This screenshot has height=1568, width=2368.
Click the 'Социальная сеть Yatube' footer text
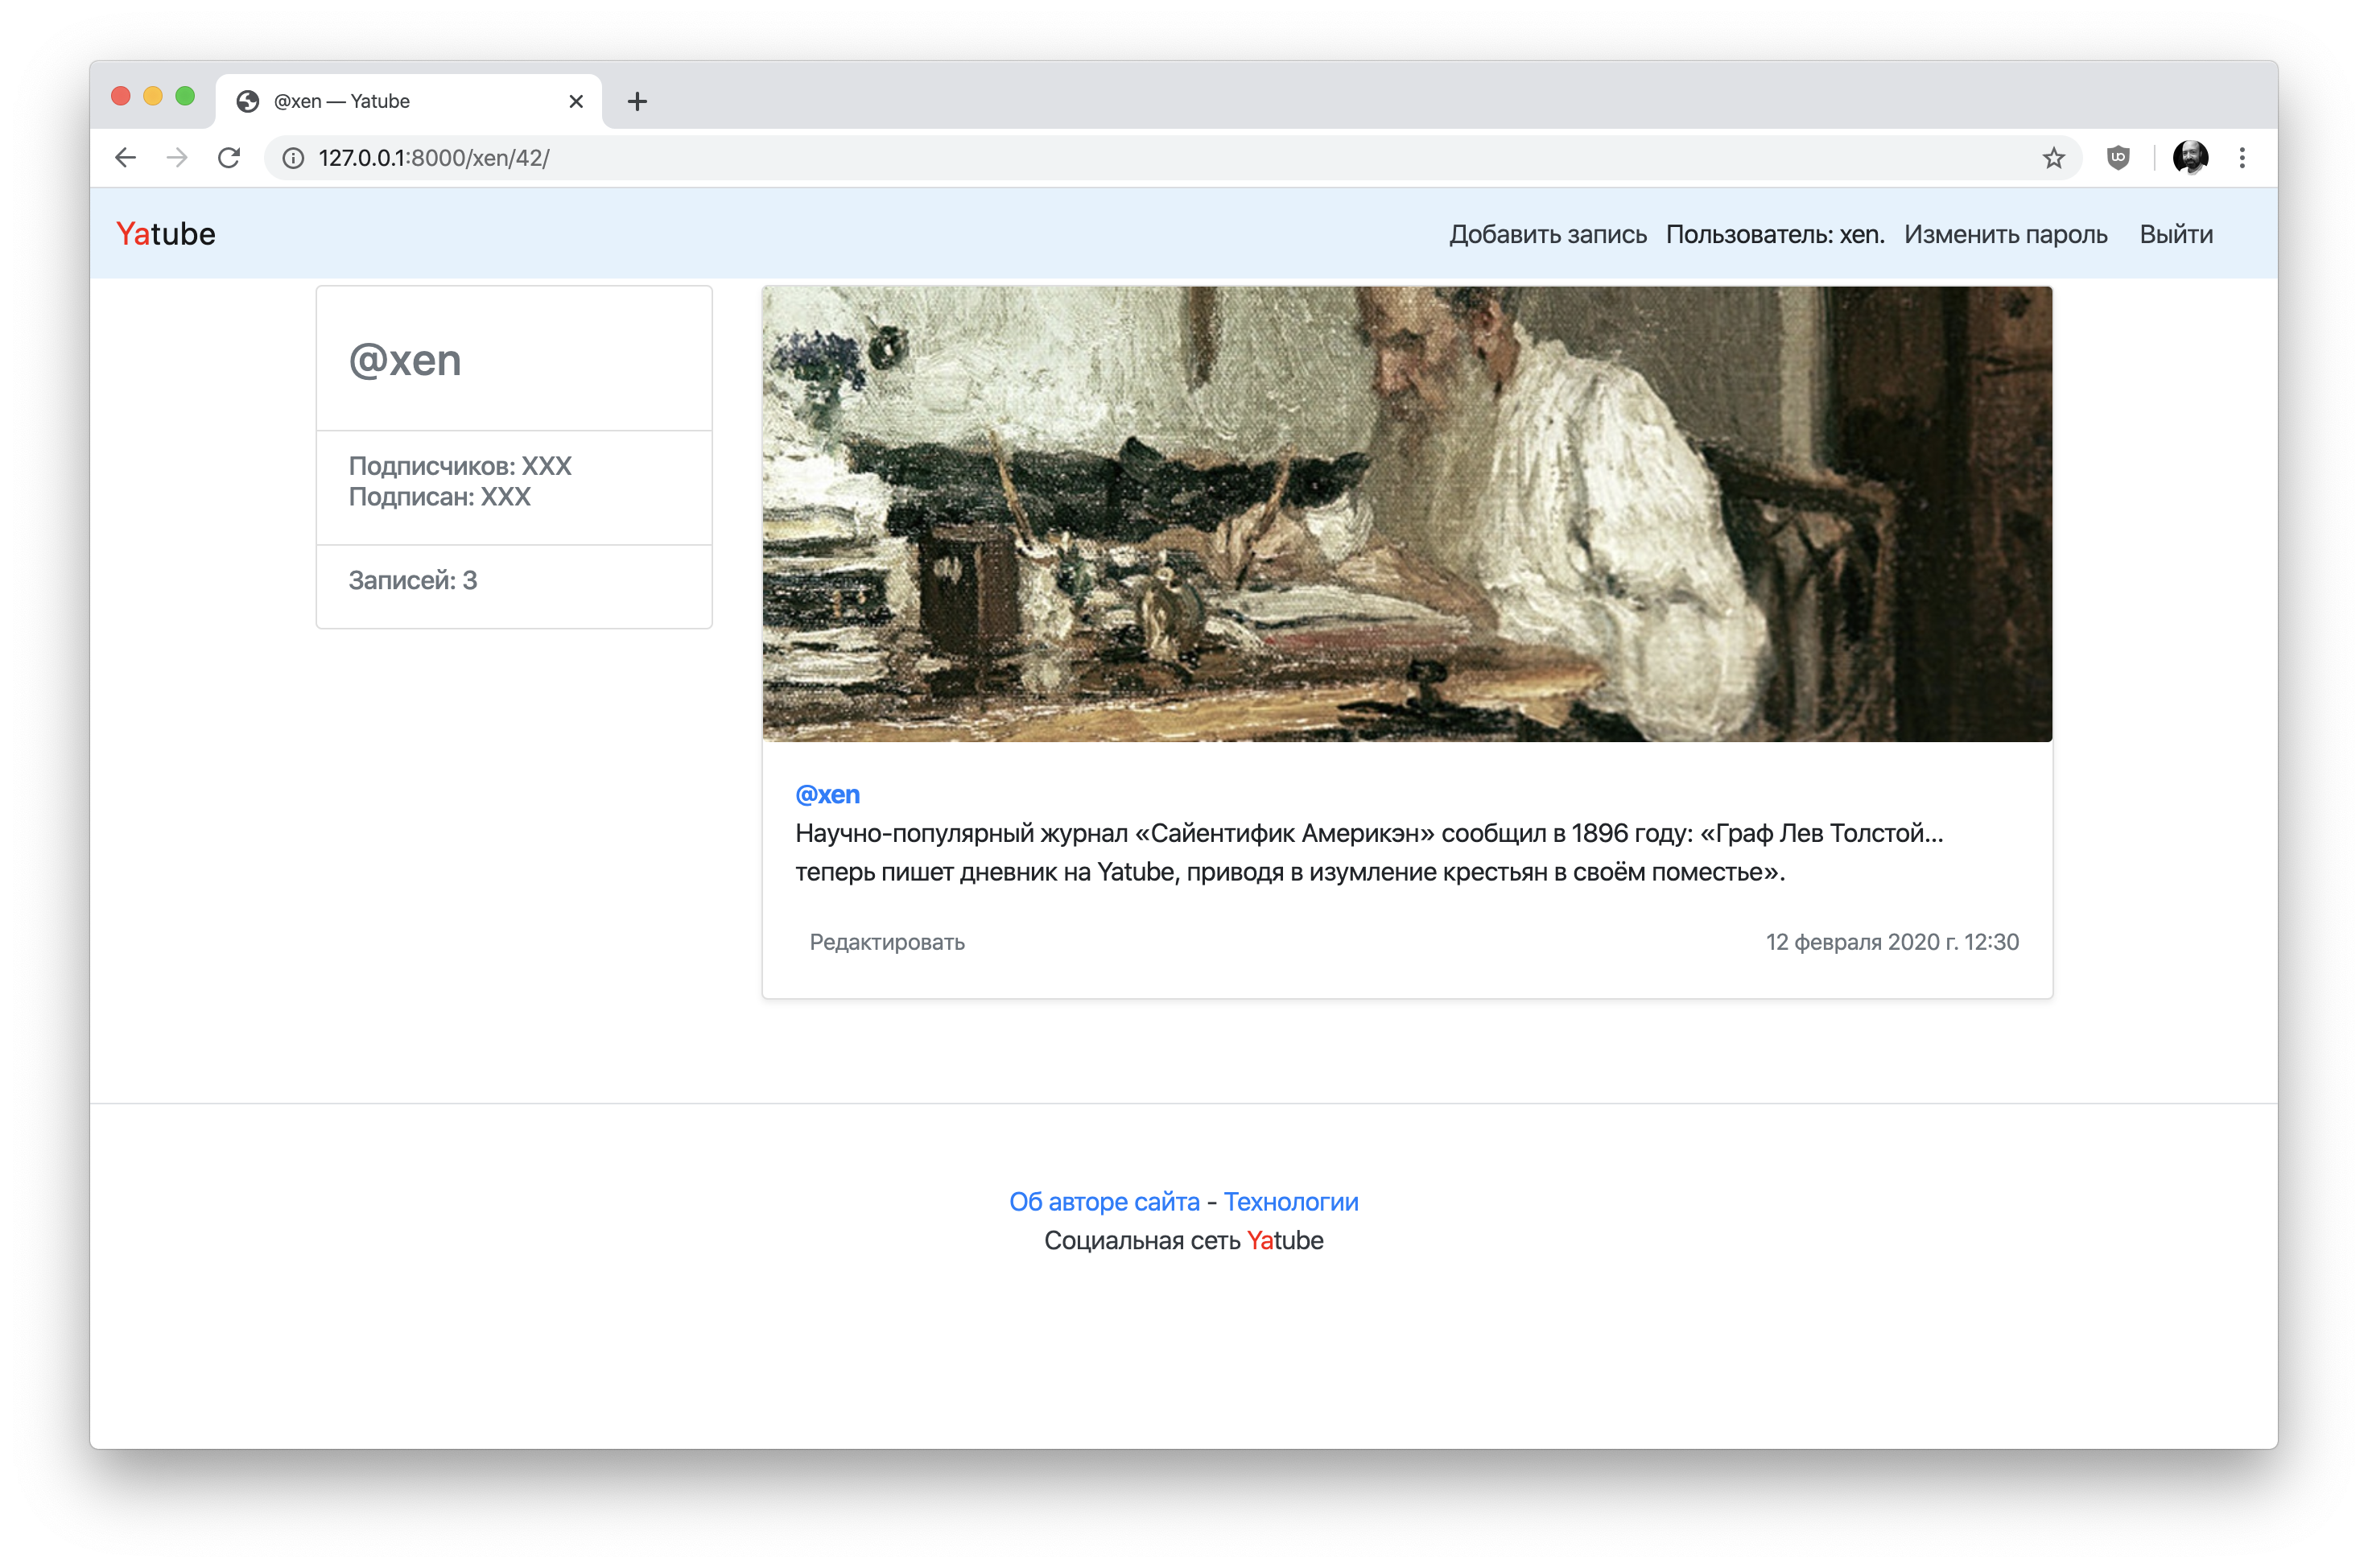pyautogui.click(x=1184, y=1240)
